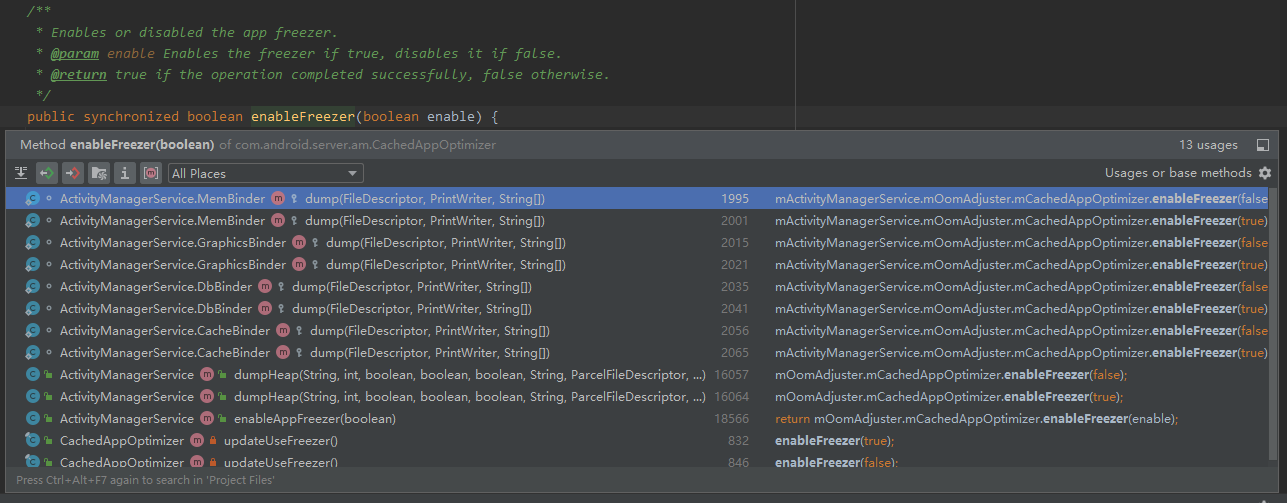Click the merge usages from same line icon

tap(21, 173)
